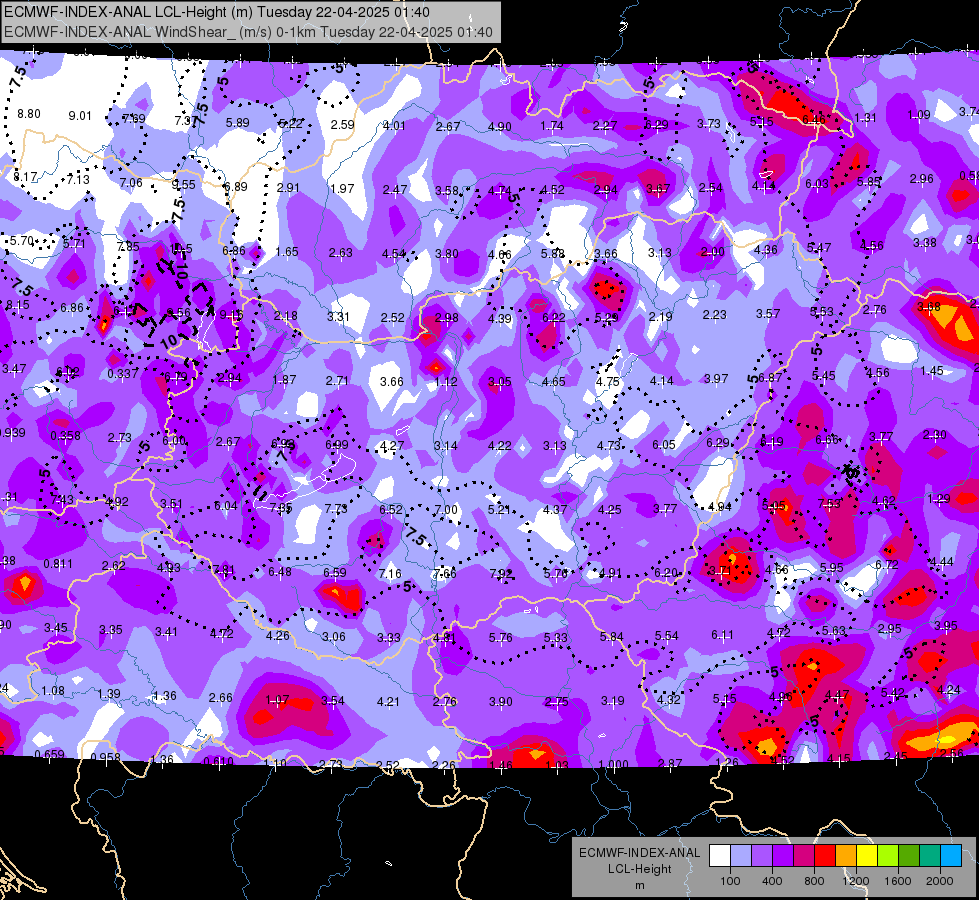
Task: Click the LCL-Height (m) title line at top
Action: [x=217, y=12]
